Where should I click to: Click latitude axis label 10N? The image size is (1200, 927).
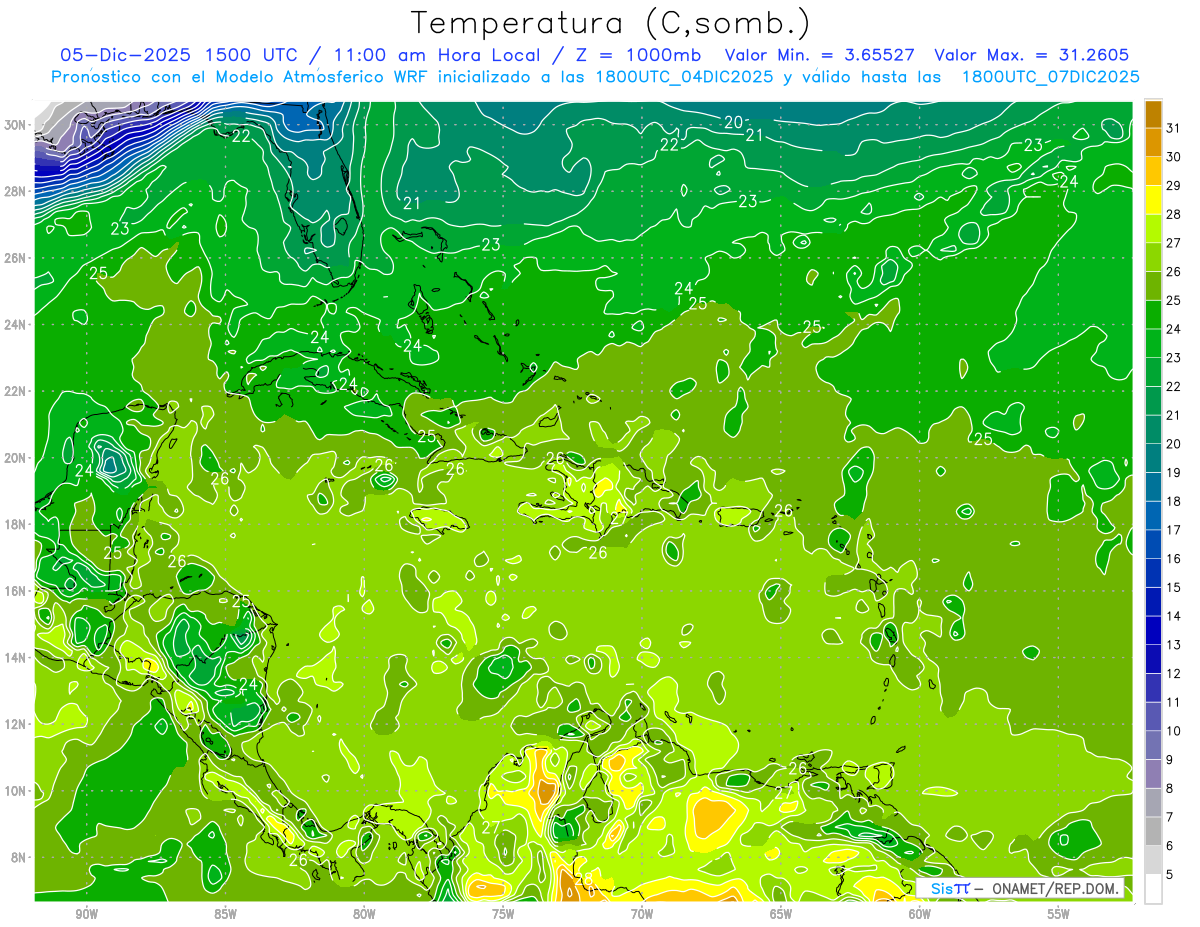(15, 791)
